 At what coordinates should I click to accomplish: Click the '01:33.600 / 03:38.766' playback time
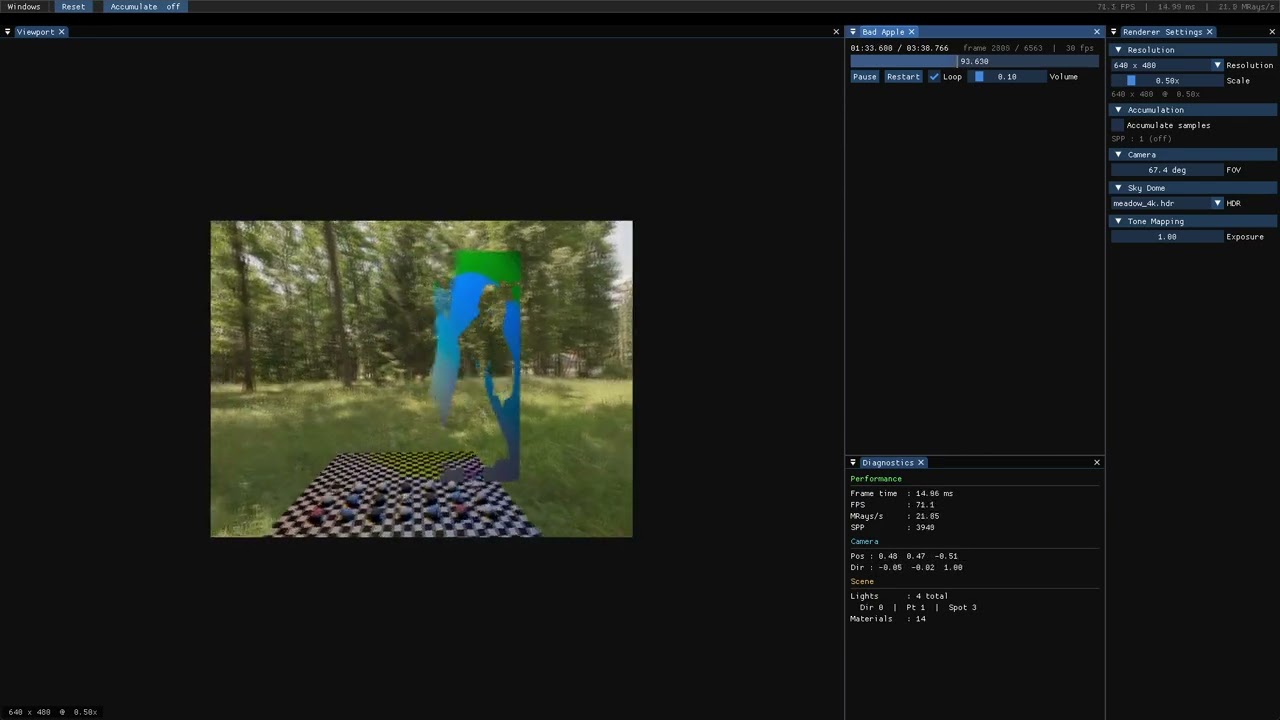[900, 48]
